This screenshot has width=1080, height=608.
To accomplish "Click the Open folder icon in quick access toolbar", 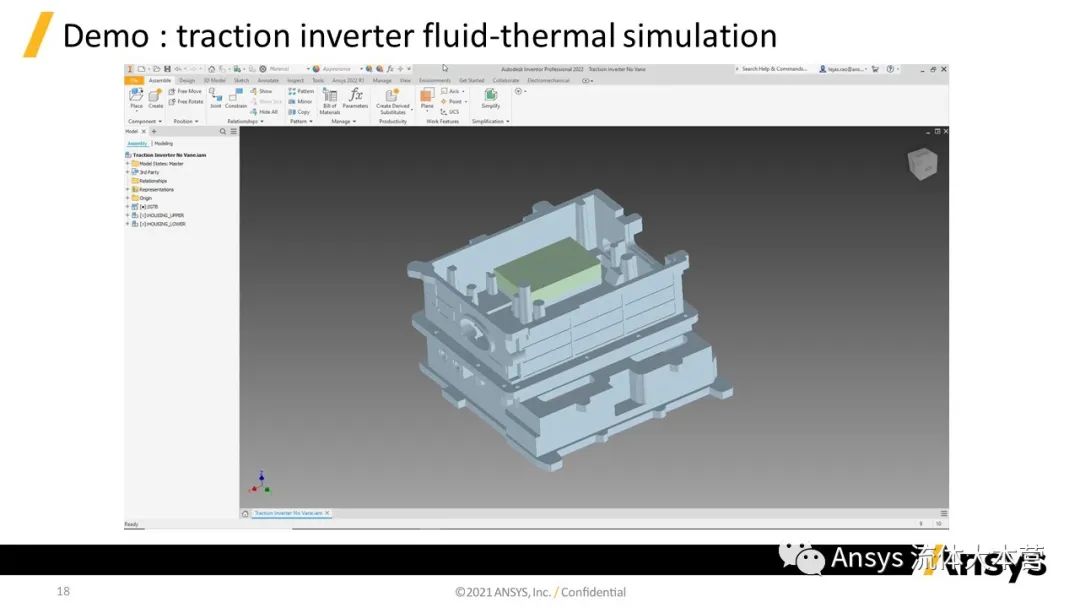I will (x=156, y=69).
